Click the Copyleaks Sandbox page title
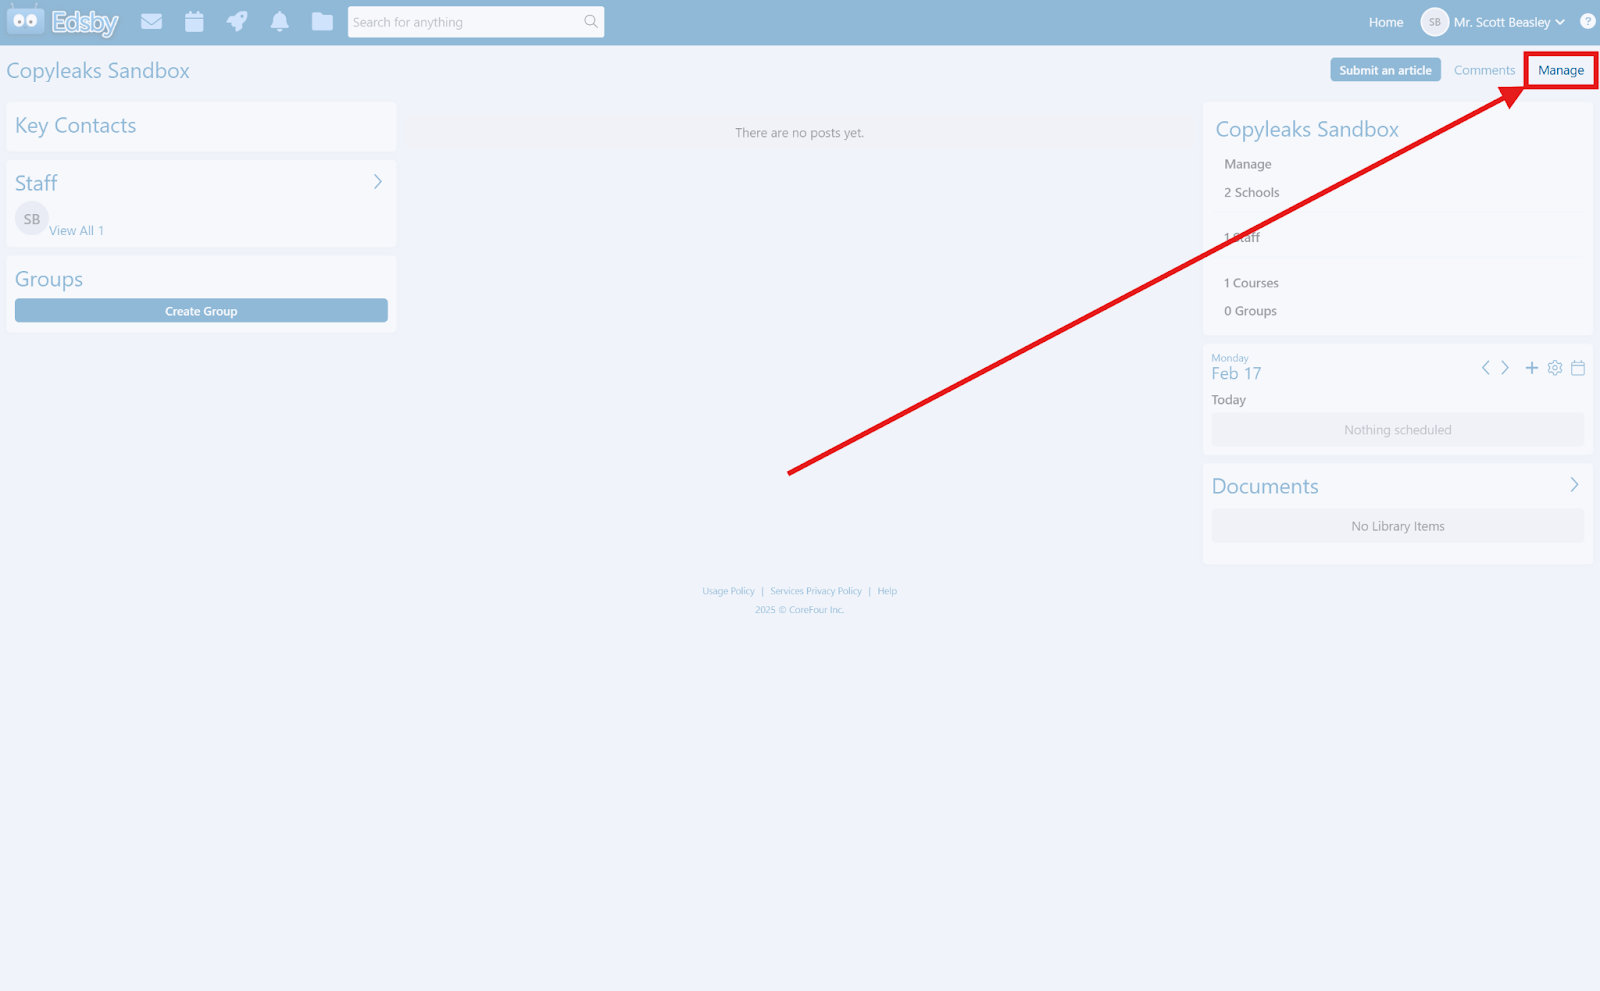1600x991 pixels. (98, 70)
